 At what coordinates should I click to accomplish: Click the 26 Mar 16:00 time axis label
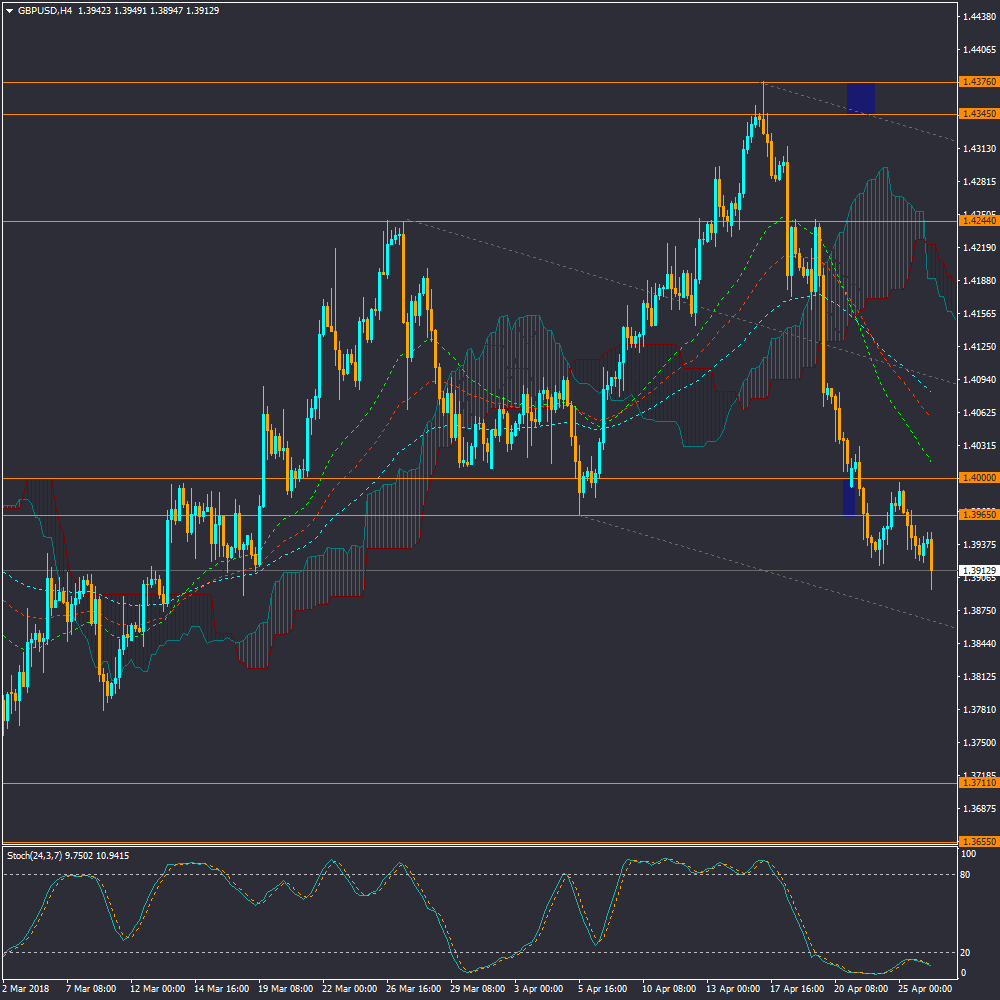pyautogui.click(x=413, y=988)
